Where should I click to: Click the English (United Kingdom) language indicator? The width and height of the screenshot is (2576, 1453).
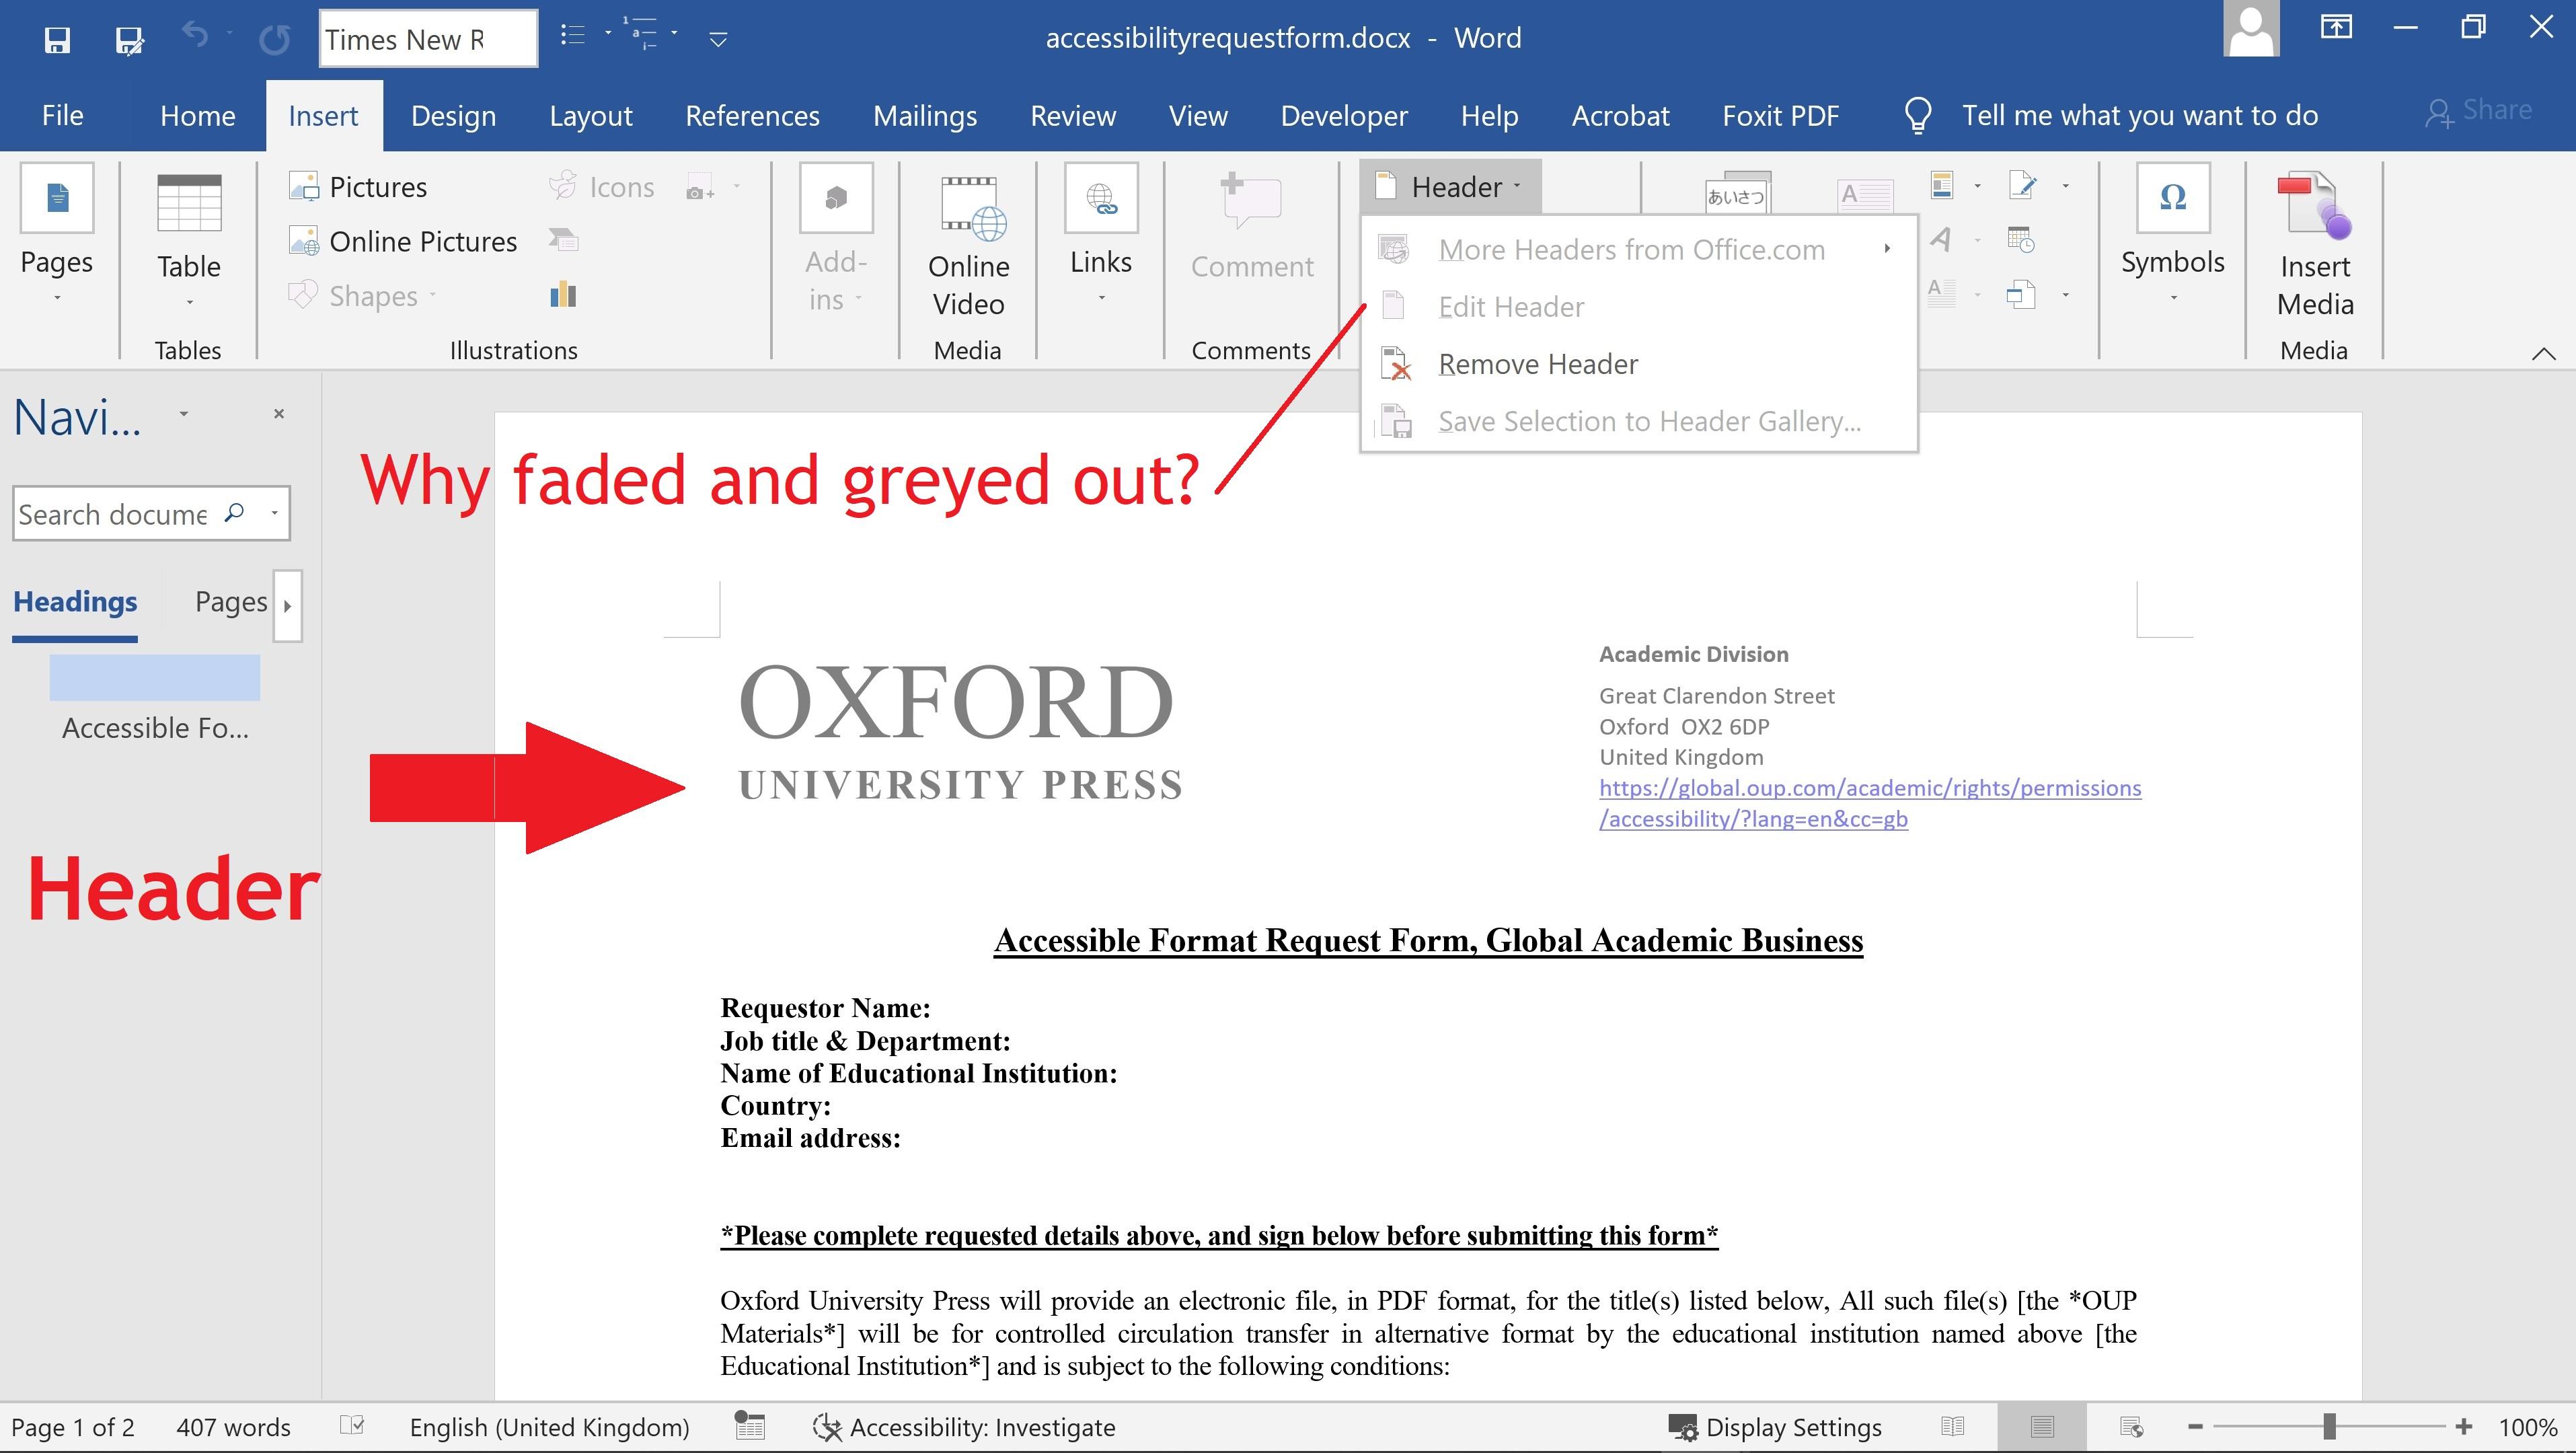pos(549,1427)
